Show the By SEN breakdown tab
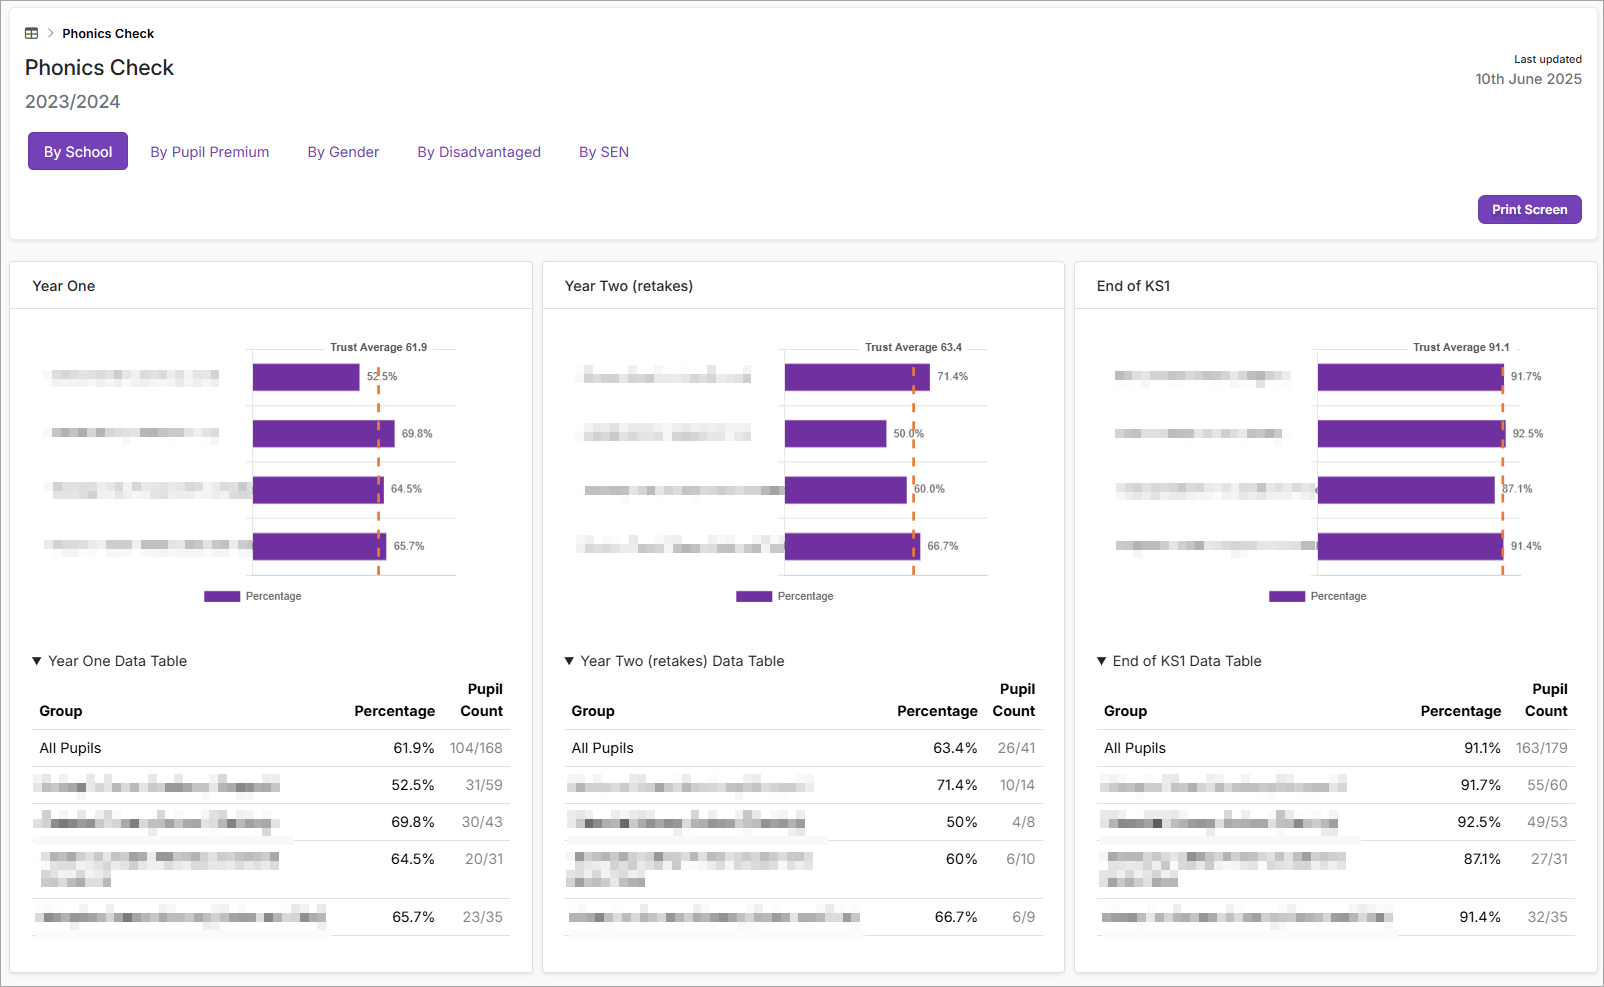Viewport: 1604px width, 987px height. click(x=604, y=152)
